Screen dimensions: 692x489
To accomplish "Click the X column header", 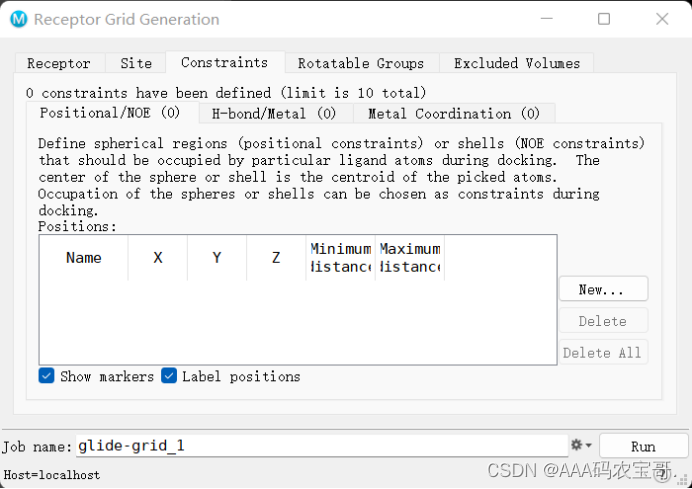I will coord(158,258).
